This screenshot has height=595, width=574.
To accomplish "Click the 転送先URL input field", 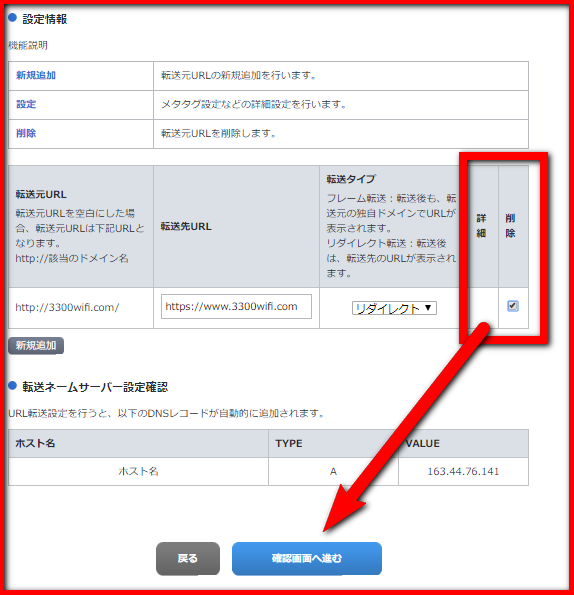I will click(x=236, y=307).
